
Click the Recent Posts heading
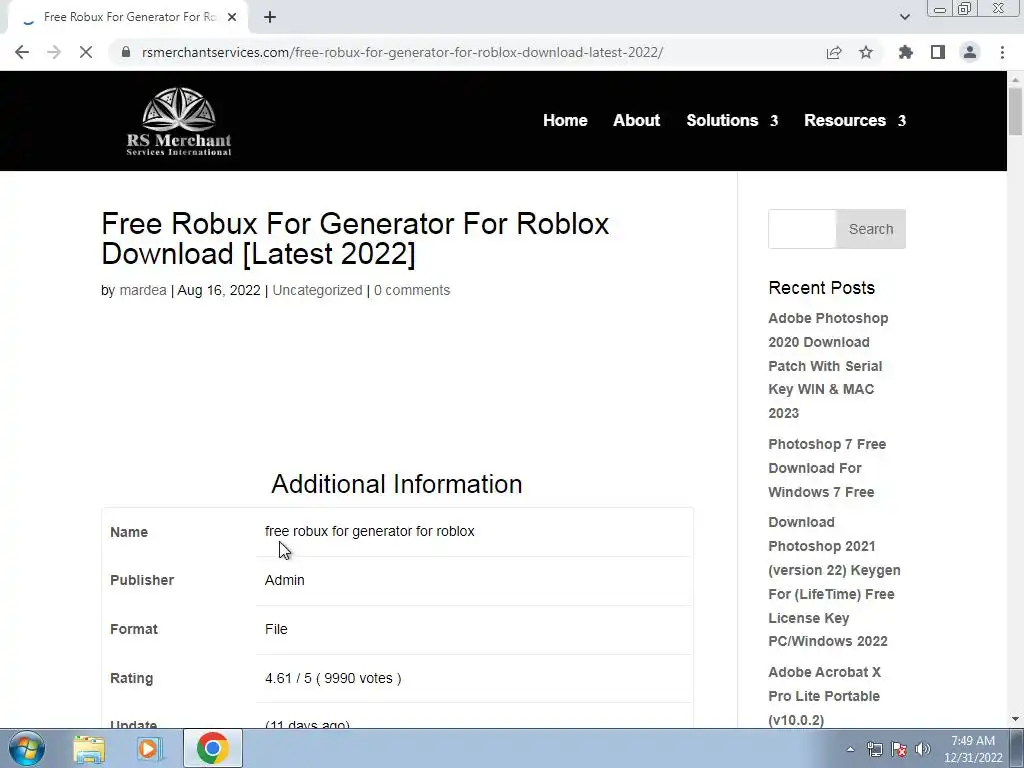[822, 287]
